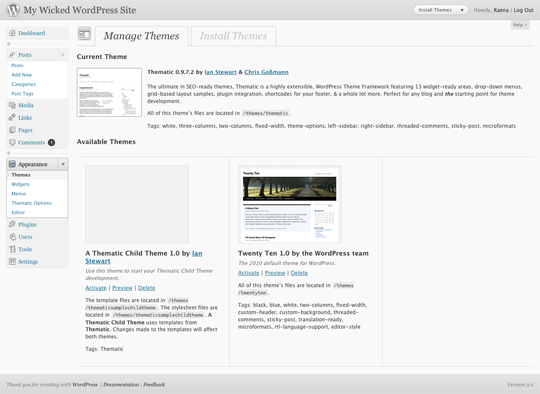Open Feedback link in footer
This screenshot has width=540, height=394.
pyautogui.click(x=154, y=385)
